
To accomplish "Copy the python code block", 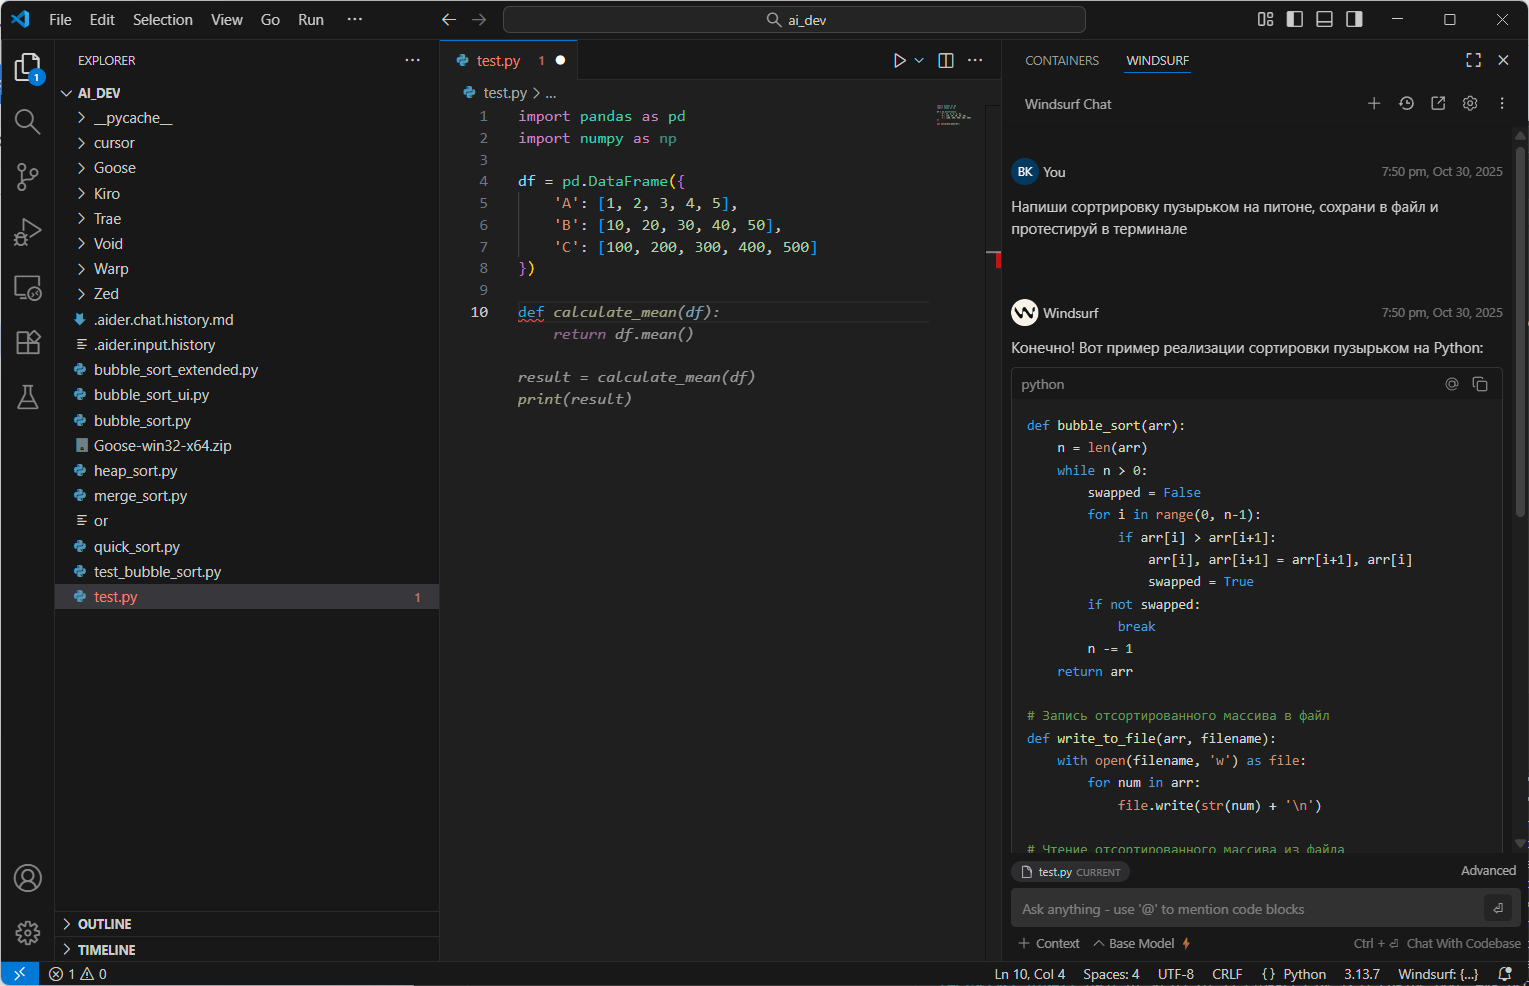I will (x=1480, y=384).
